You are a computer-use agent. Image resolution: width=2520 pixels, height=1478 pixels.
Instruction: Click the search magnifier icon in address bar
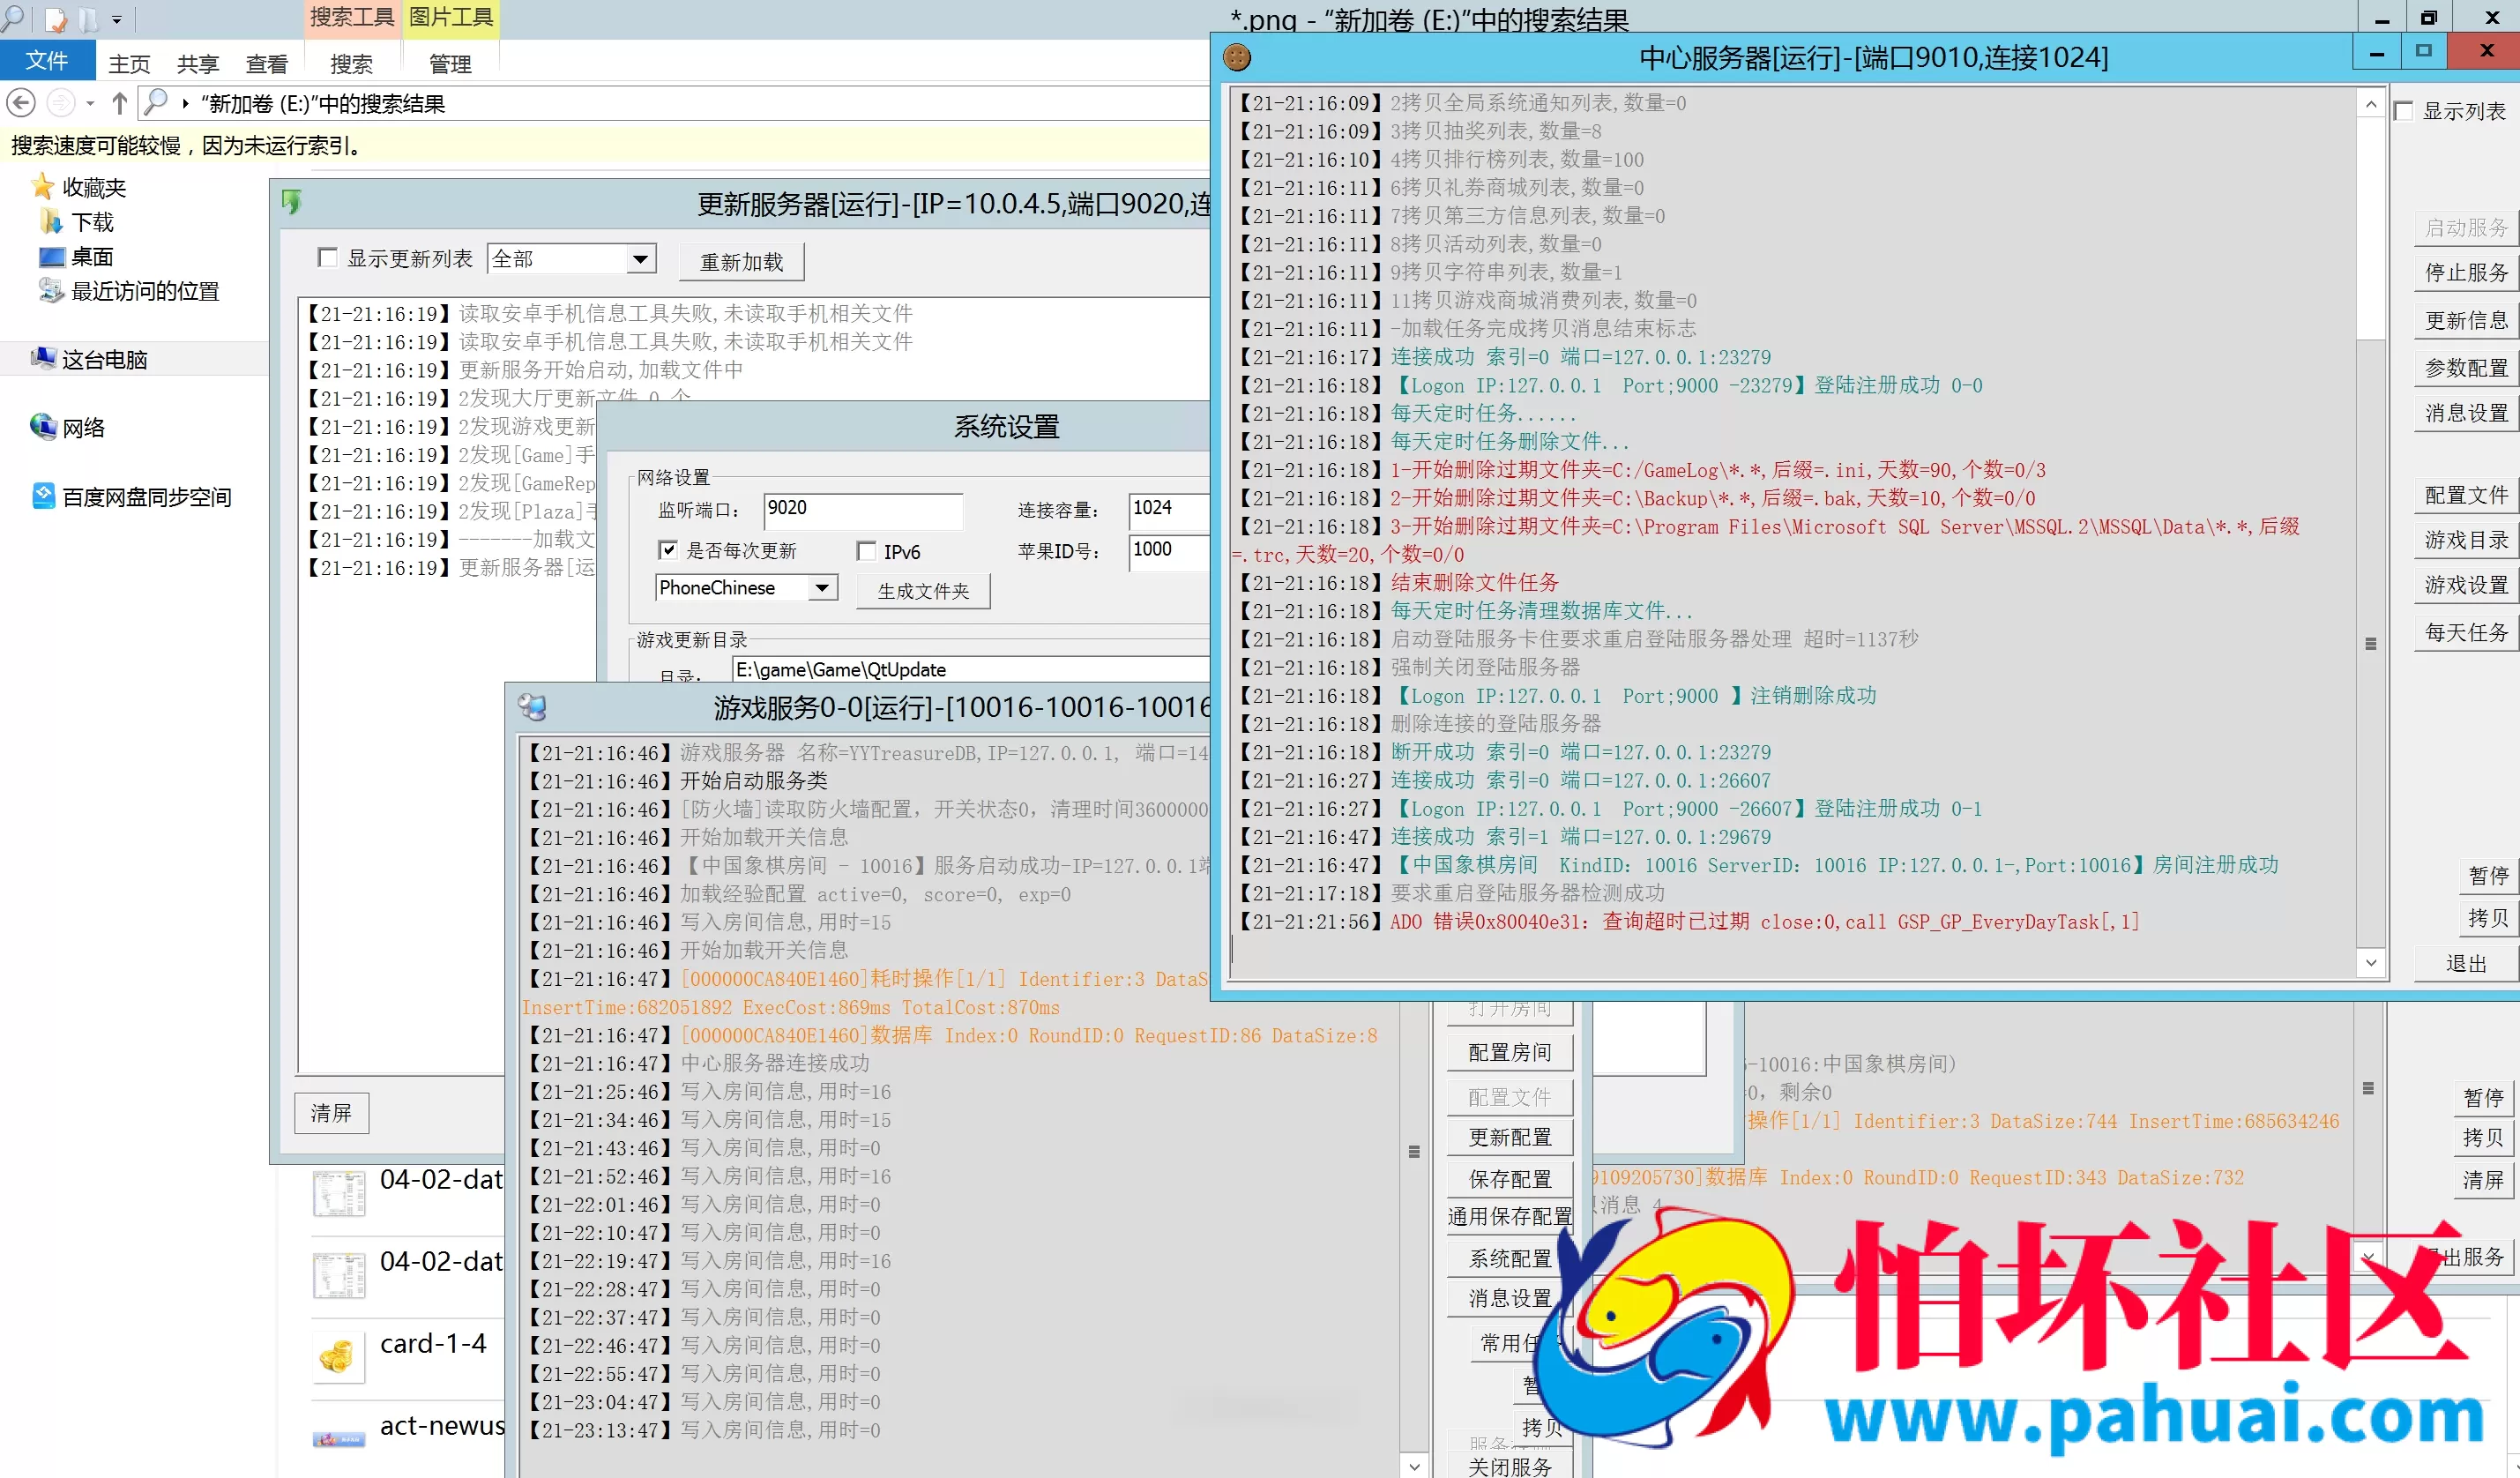click(155, 102)
